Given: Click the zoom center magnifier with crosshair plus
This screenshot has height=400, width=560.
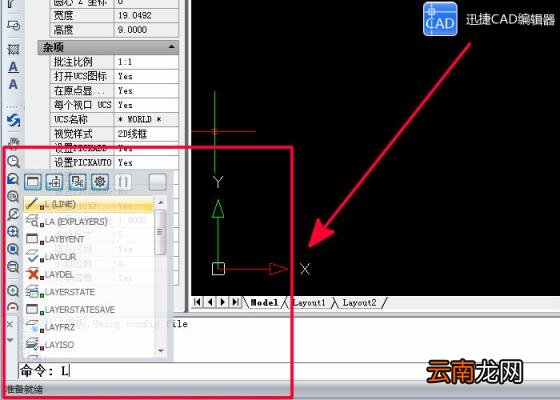Looking at the screenshot, I should coord(13,231).
